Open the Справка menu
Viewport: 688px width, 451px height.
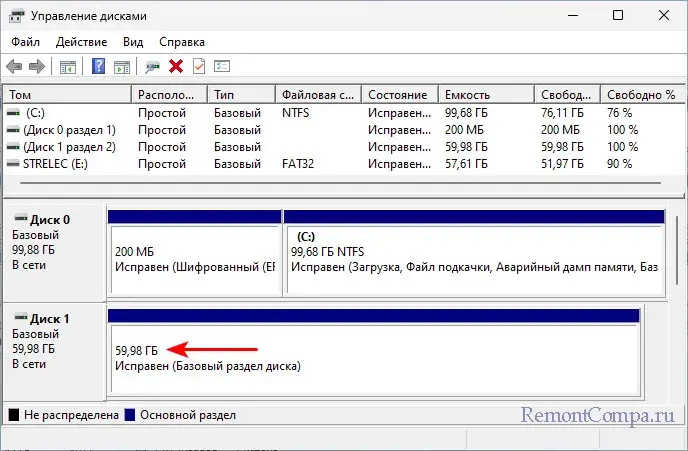pyautogui.click(x=182, y=42)
